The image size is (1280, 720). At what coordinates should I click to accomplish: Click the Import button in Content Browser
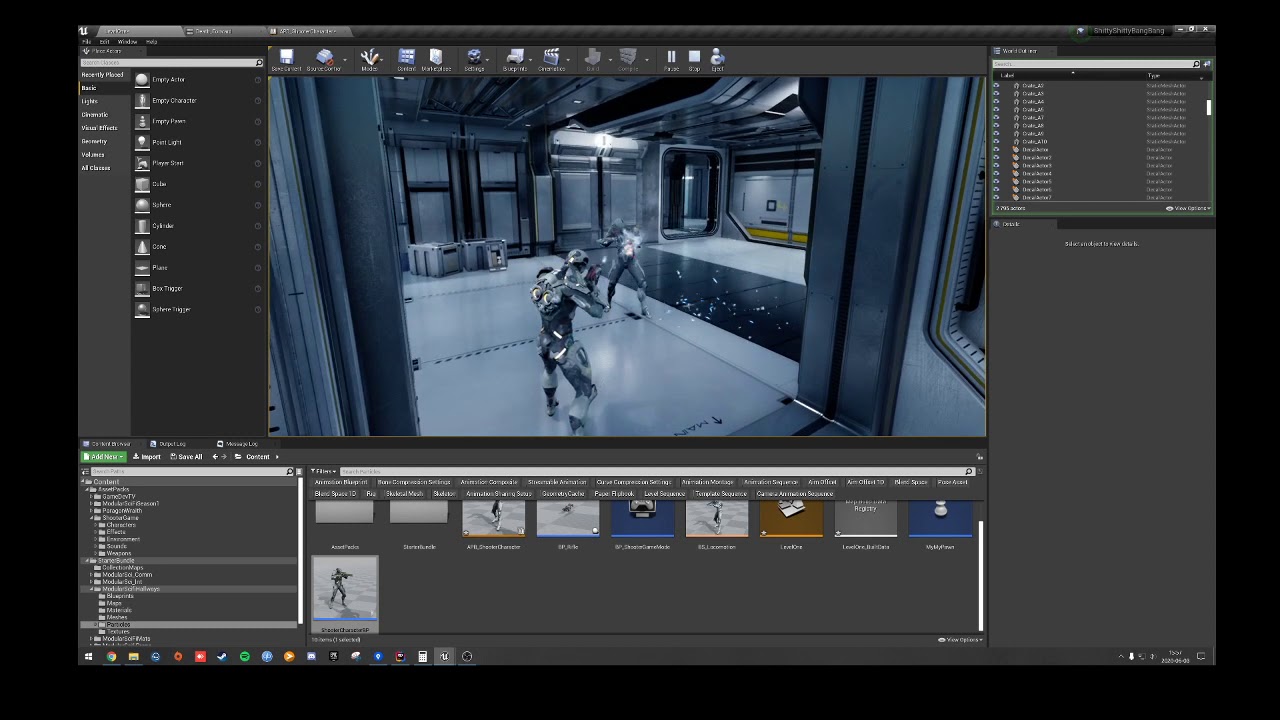[147, 457]
